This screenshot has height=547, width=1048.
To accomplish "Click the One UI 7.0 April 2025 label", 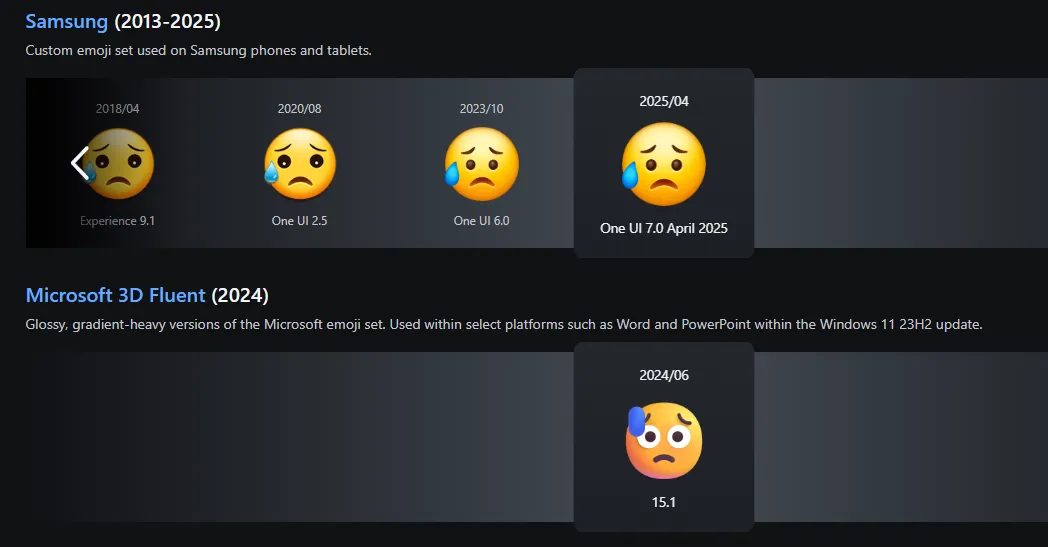I will click(x=663, y=228).
